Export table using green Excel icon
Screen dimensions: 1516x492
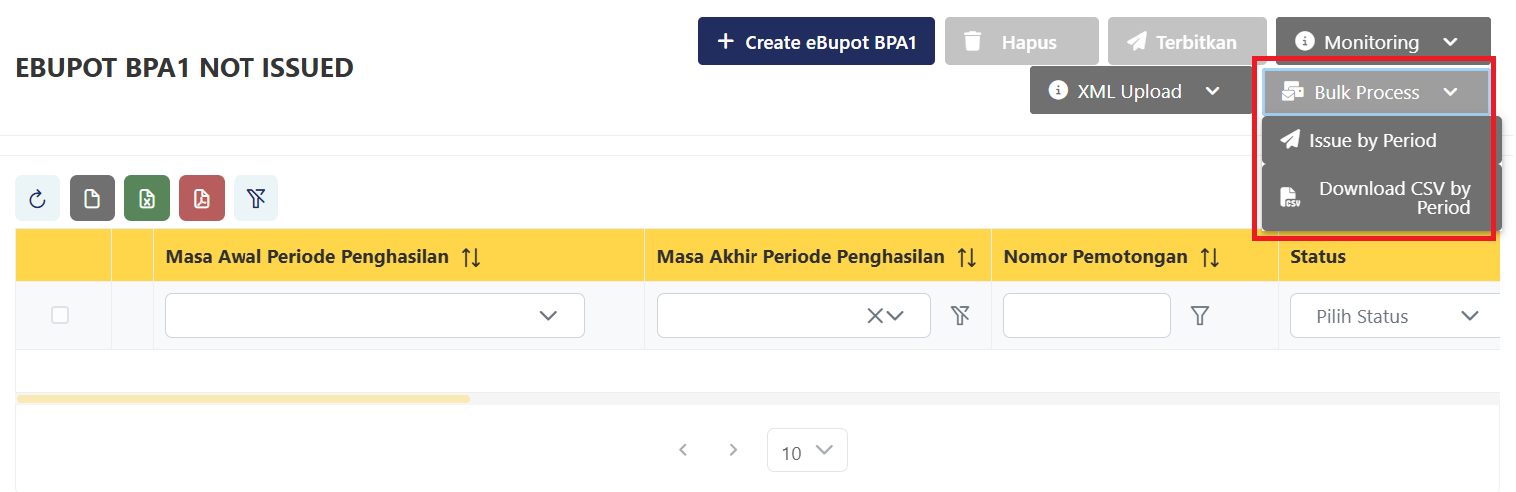(147, 199)
